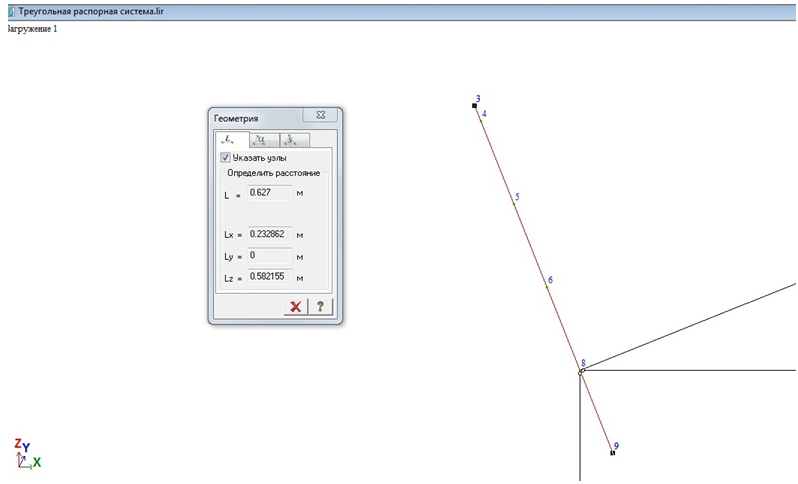This screenshot has height=484, width=798.
Task: Select node 5 on the inclined rod
Action: coord(514,204)
